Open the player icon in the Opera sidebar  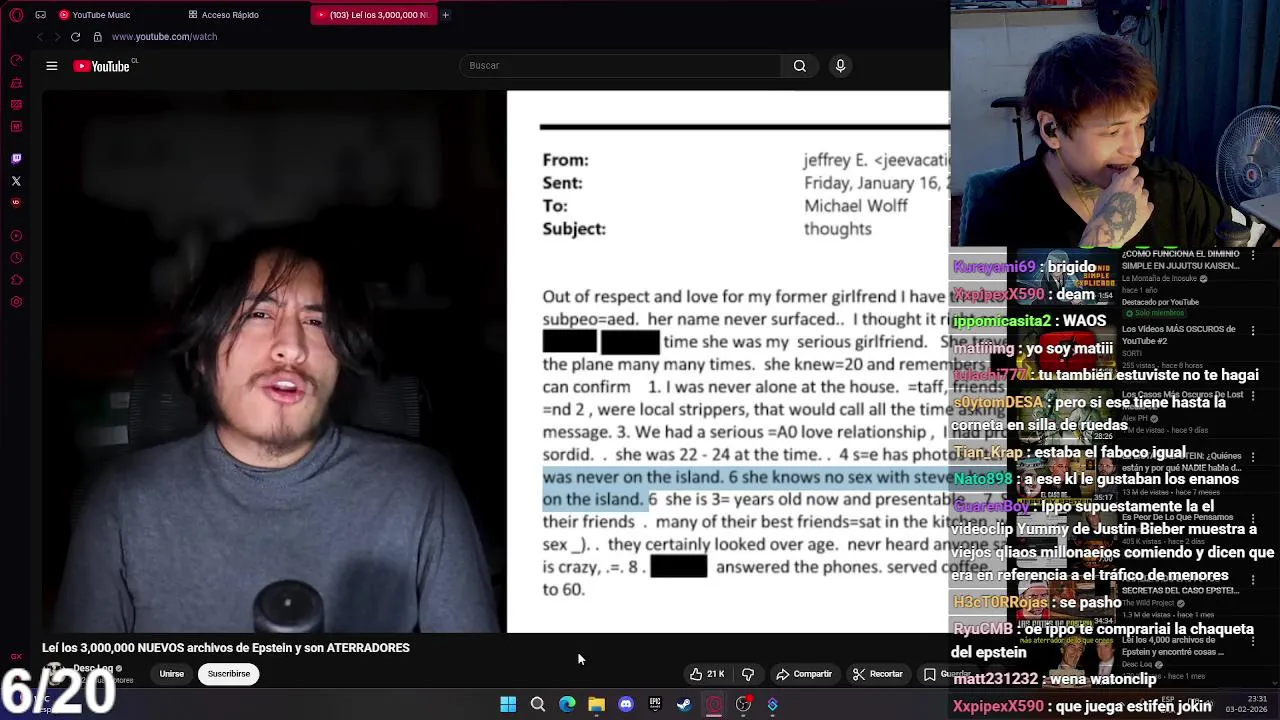16,236
